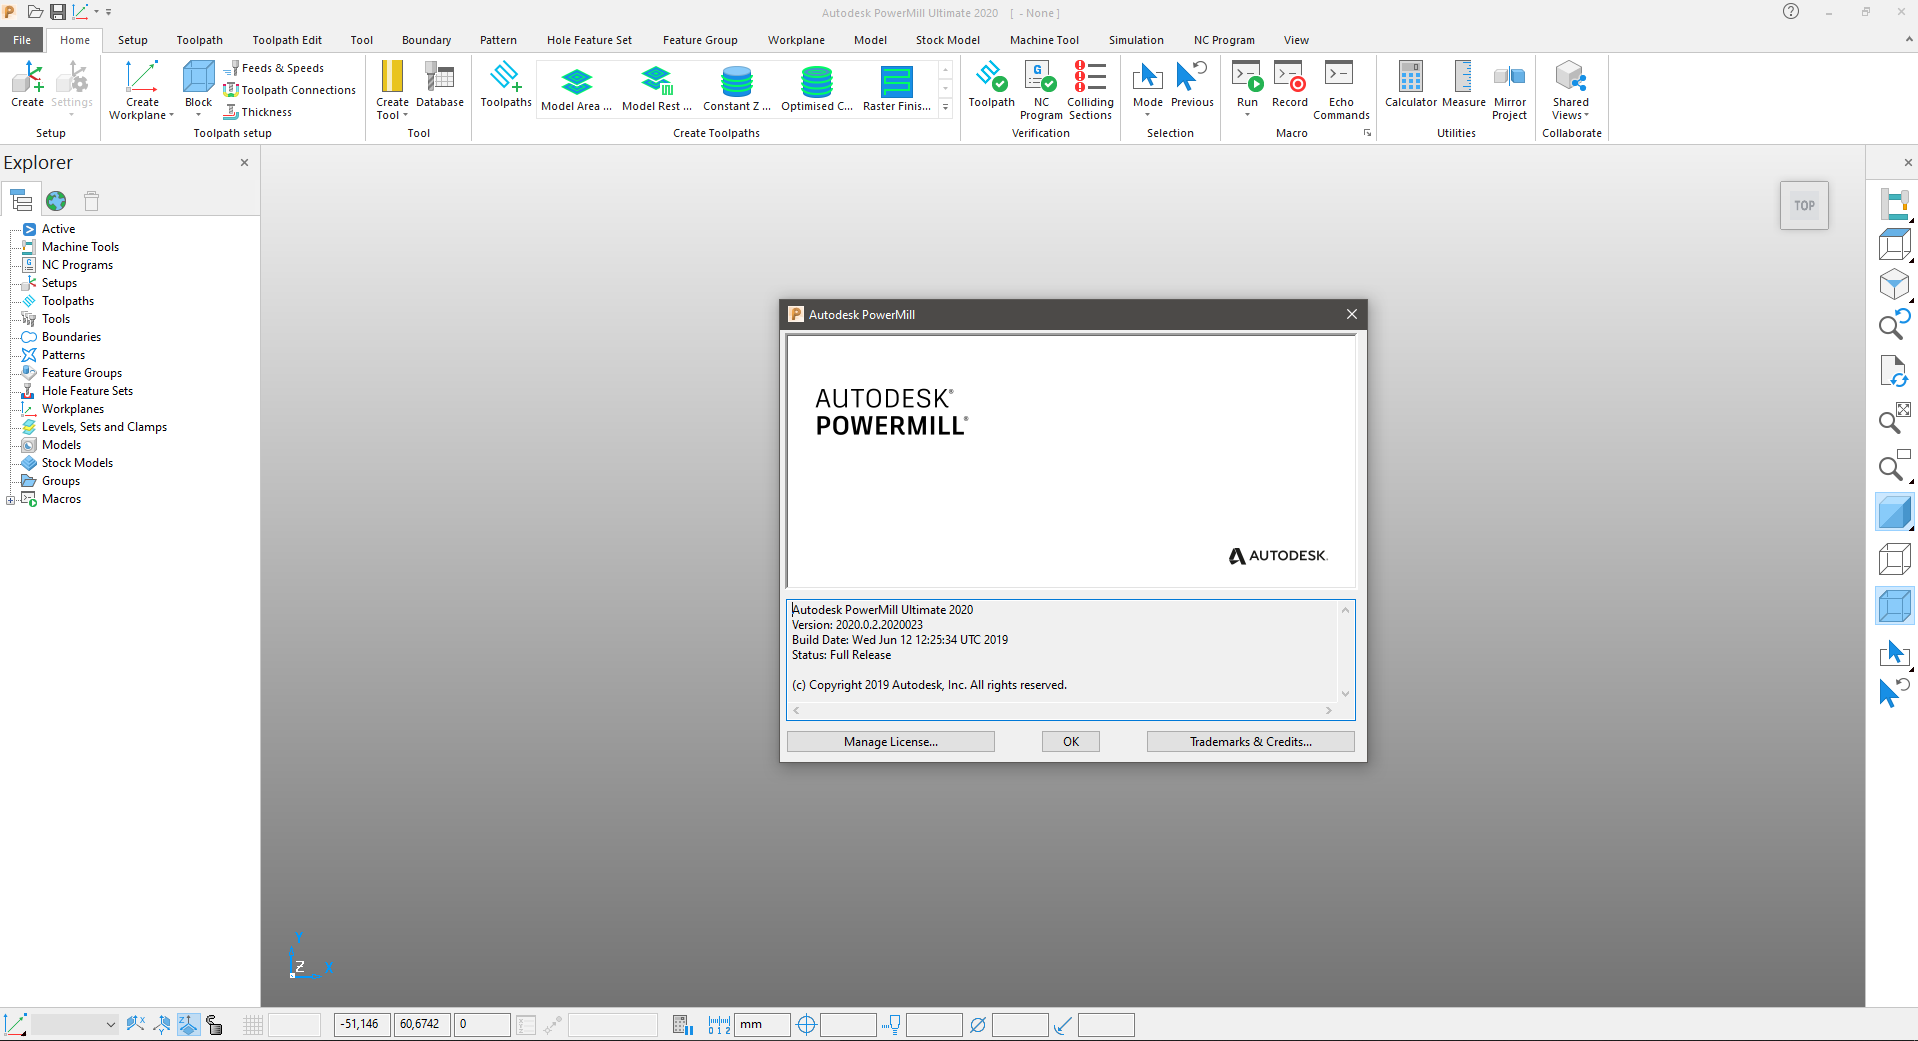Image resolution: width=1918 pixels, height=1041 pixels.
Task: Open the File menu
Action: pos(22,40)
